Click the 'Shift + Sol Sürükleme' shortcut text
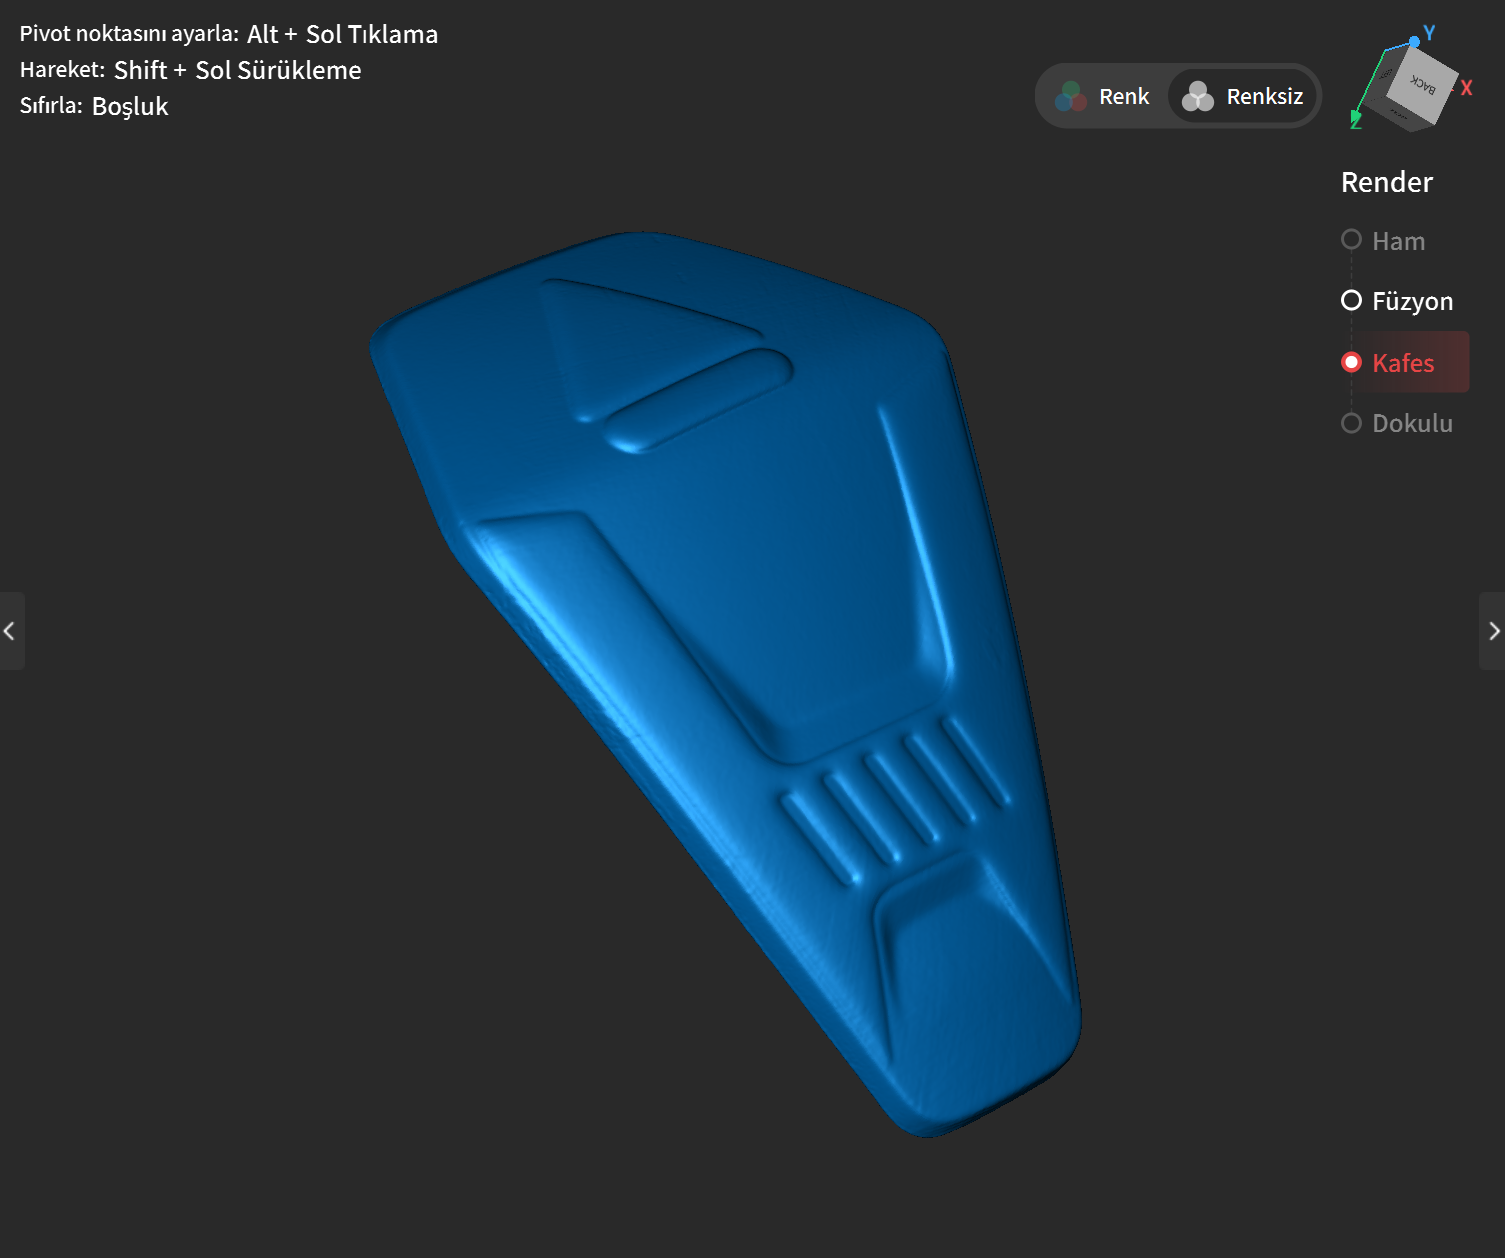This screenshot has height=1258, width=1505. pos(238,70)
